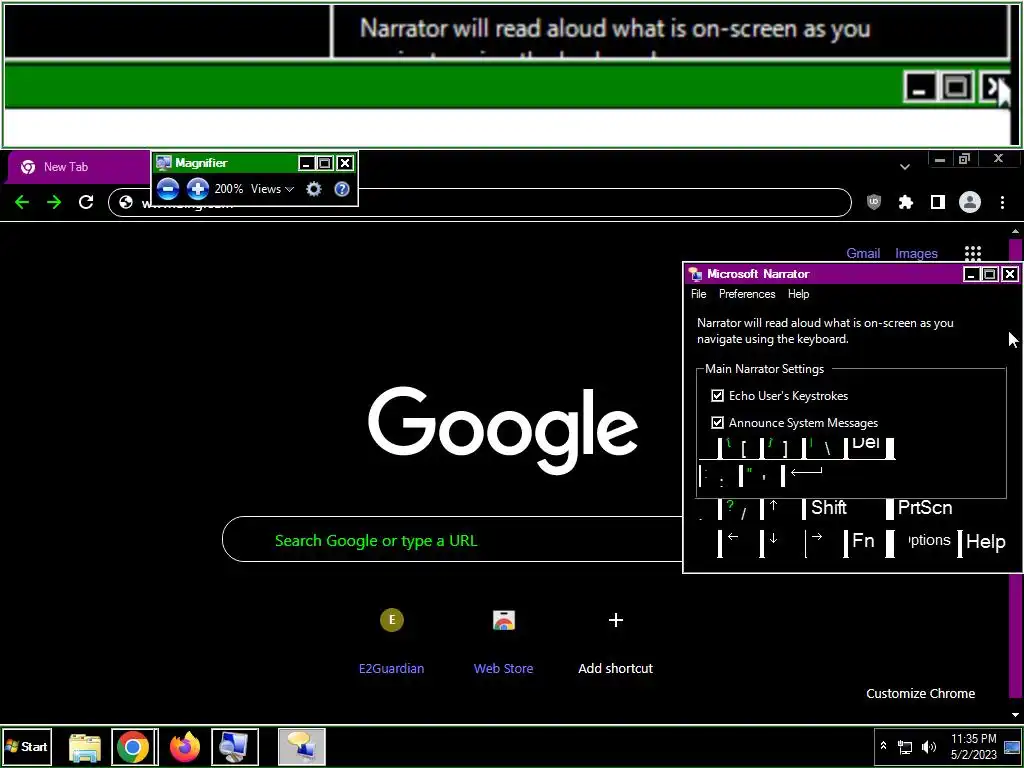Open Magnifier taskbar icon
The height and width of the screenshot is (768, 1024).
click(234, 746)
